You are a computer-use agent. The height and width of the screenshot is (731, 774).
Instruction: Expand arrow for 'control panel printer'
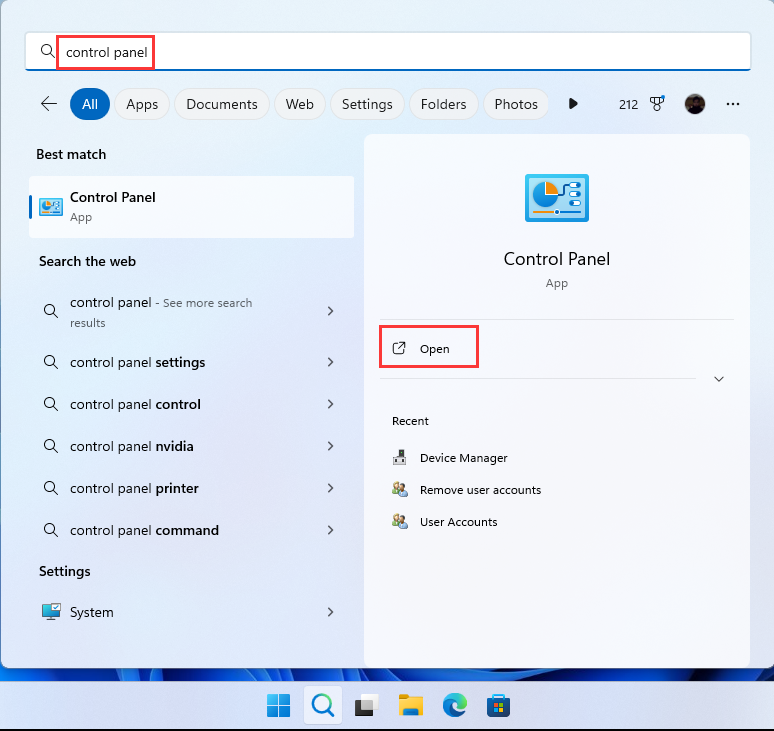(331, 488)
